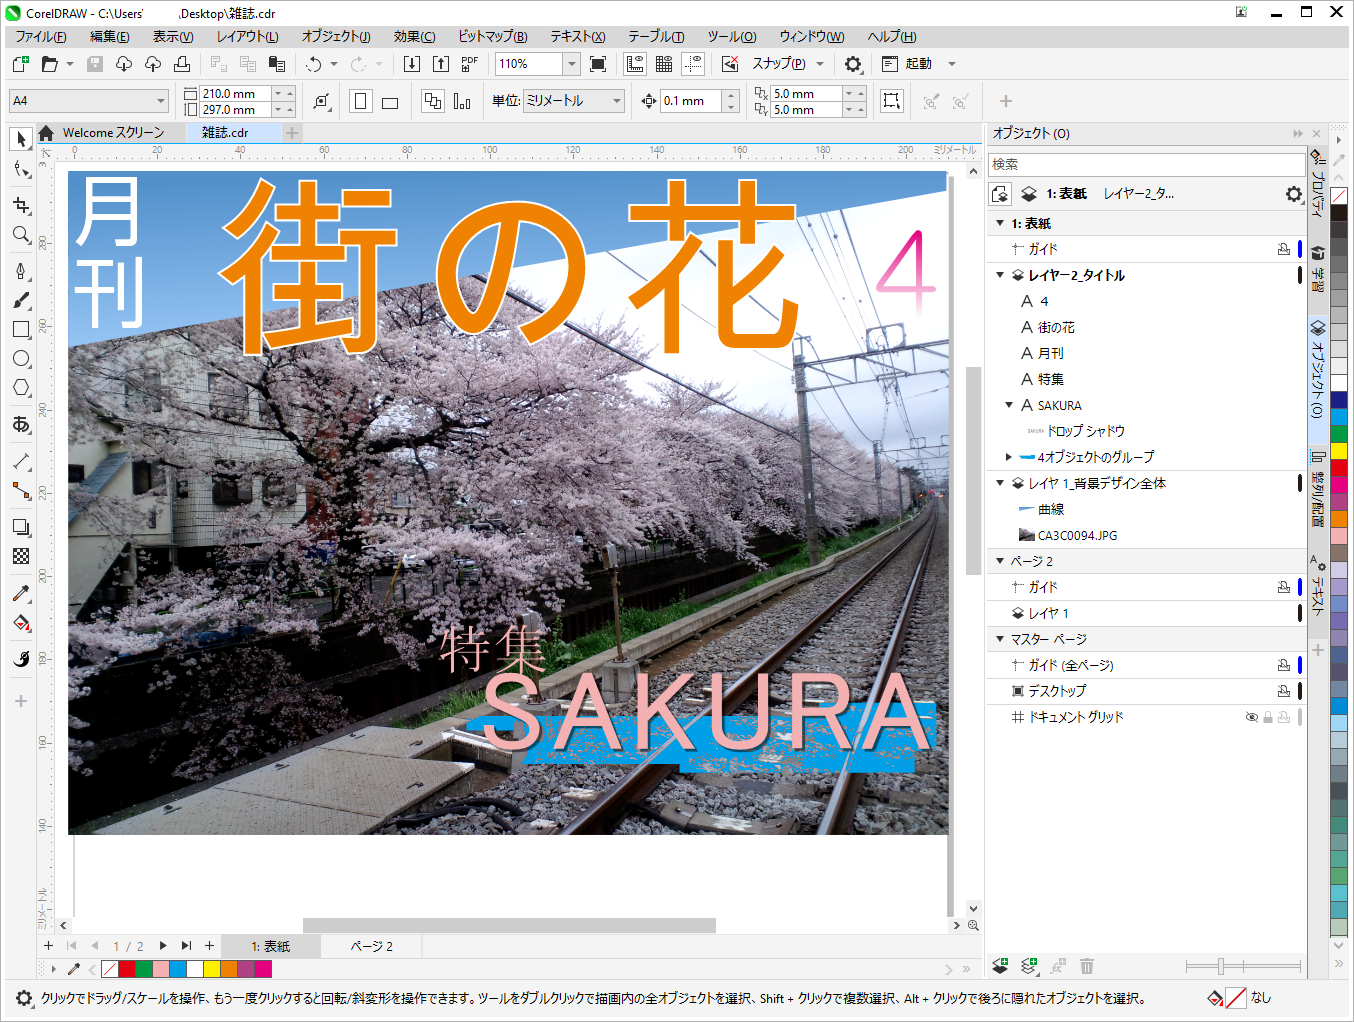Toggle print icon on ガイド (全ページ) row

(1284, 665)
